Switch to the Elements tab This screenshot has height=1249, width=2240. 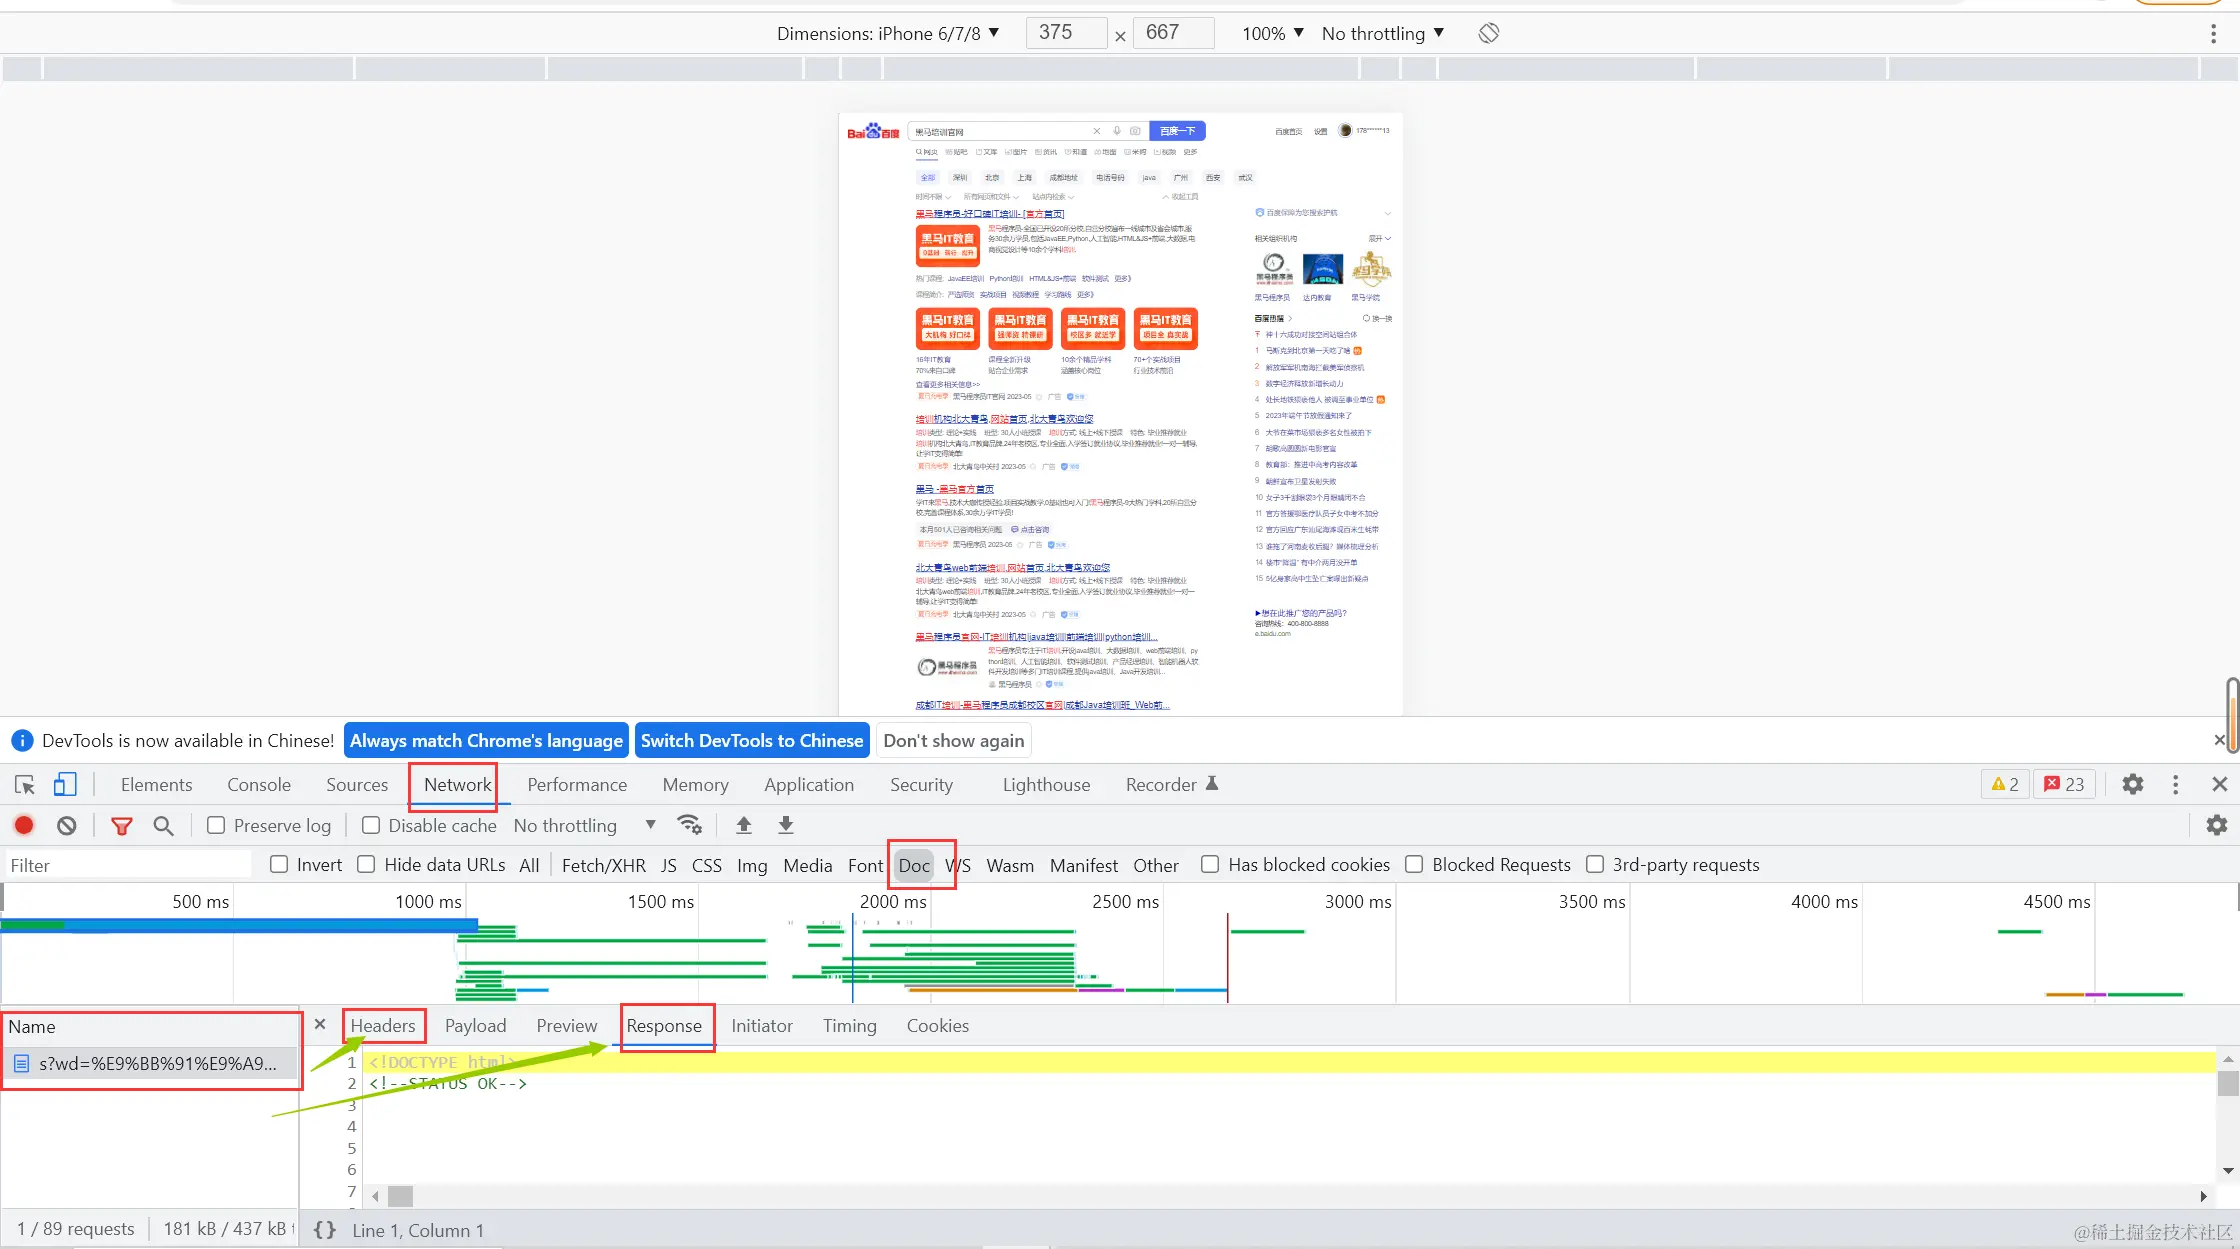coord(156,785)
